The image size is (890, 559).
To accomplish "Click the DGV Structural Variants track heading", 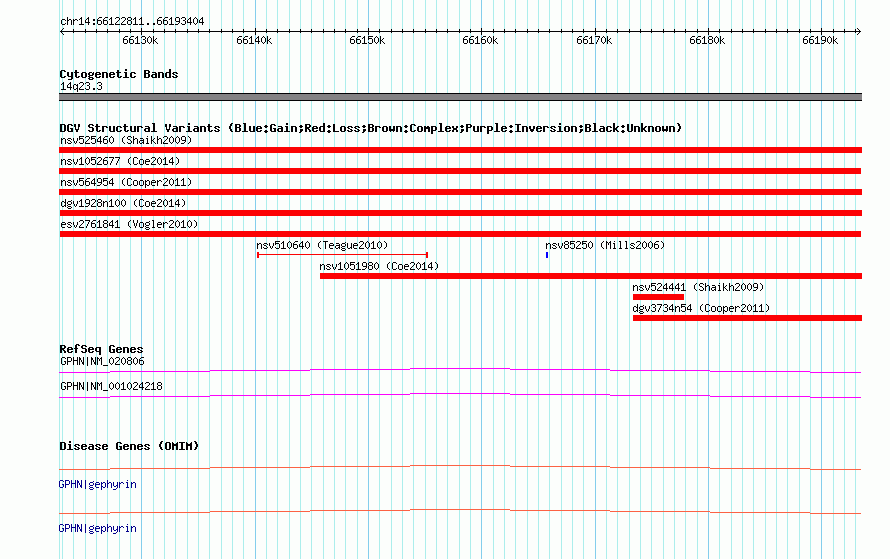I will coord(371,128).
